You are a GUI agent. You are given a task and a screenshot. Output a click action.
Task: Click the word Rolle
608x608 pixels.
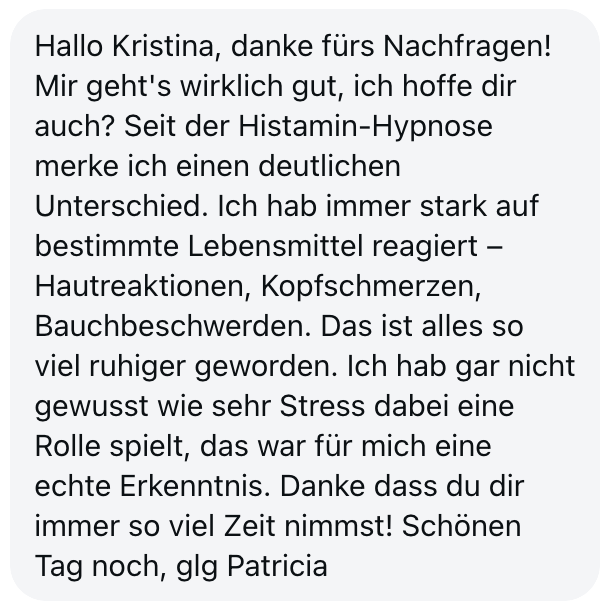68,446
